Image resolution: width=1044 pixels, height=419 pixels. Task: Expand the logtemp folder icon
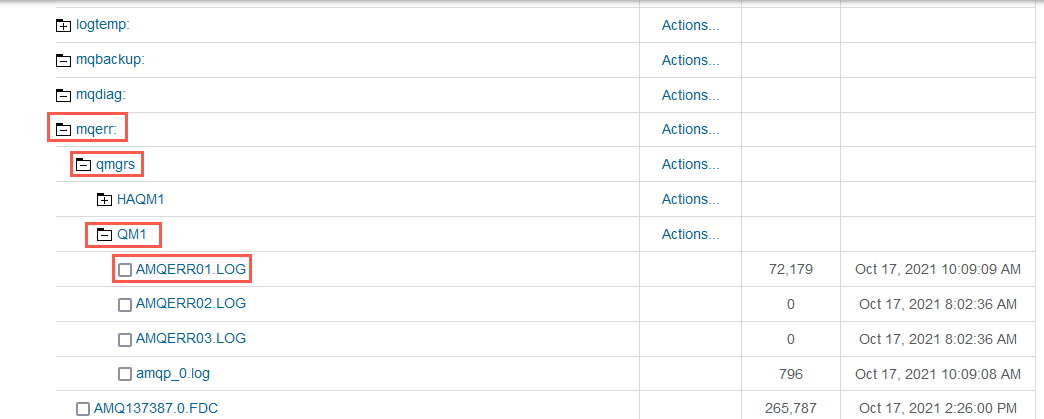(x=63, y=26)
